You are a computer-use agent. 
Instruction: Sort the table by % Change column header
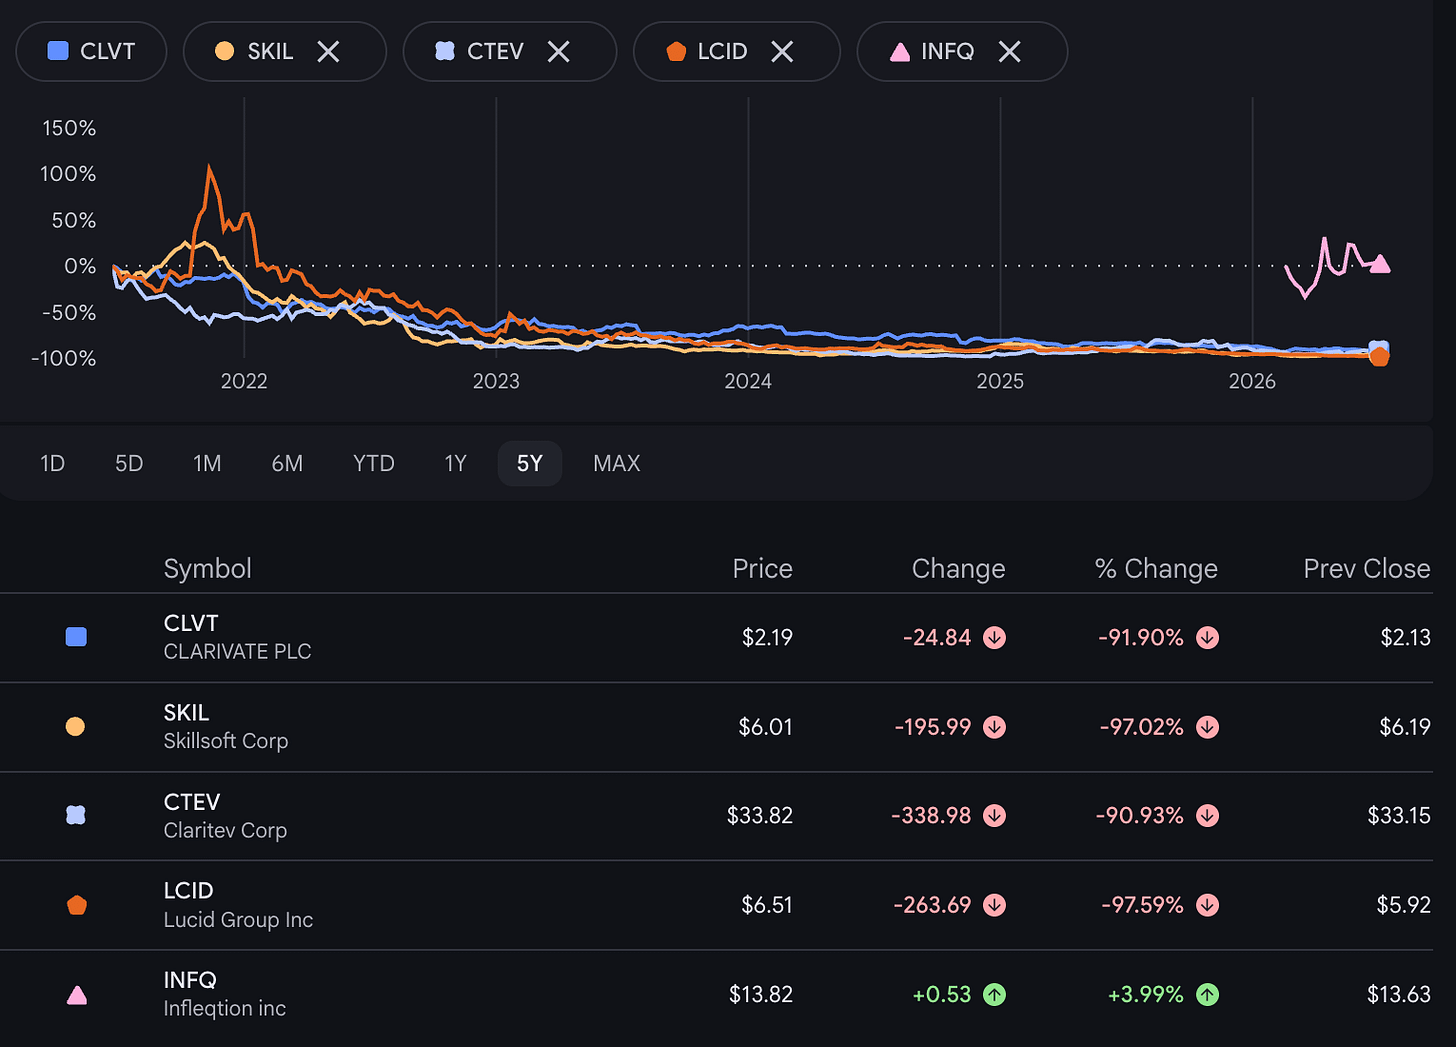[x=1156, y=568]
